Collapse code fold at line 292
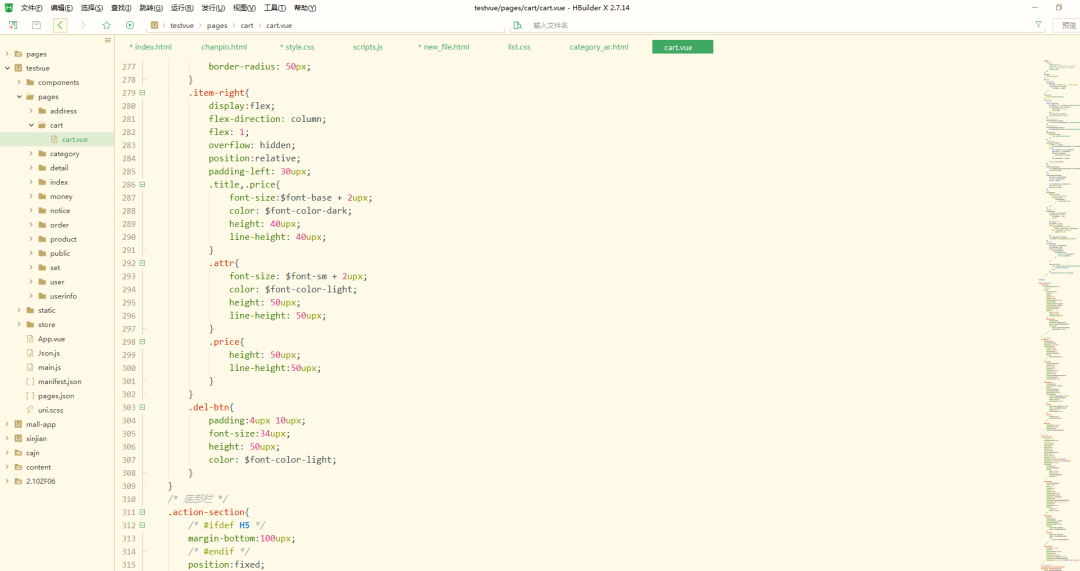Screen dimensions: 1080x571 [x=143, y=262]
